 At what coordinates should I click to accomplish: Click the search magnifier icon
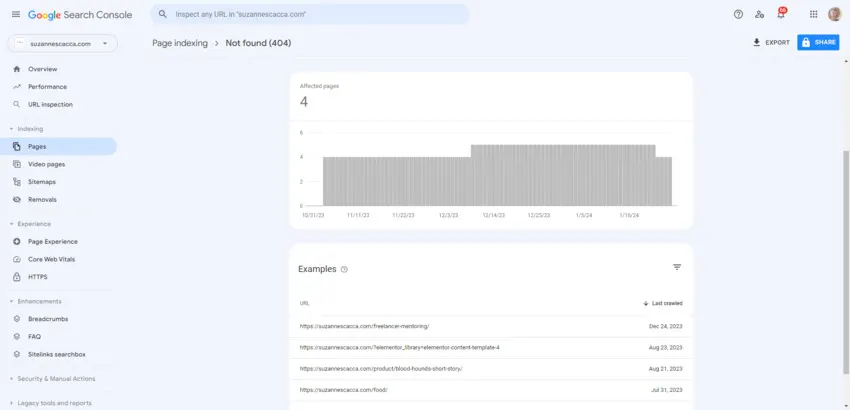[x=163, y=14]
